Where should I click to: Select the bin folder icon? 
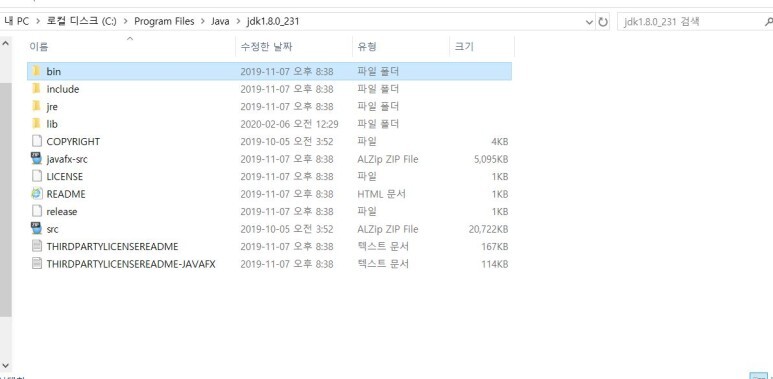[36, 71]
